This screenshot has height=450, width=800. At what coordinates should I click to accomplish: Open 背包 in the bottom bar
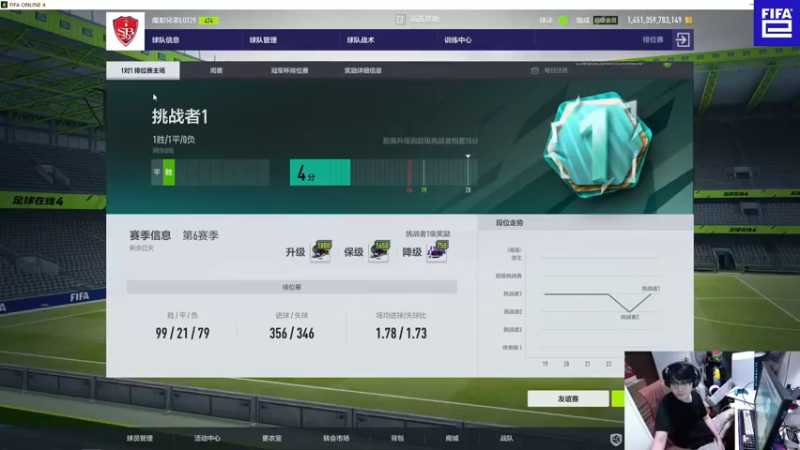[x=397, y=438]
